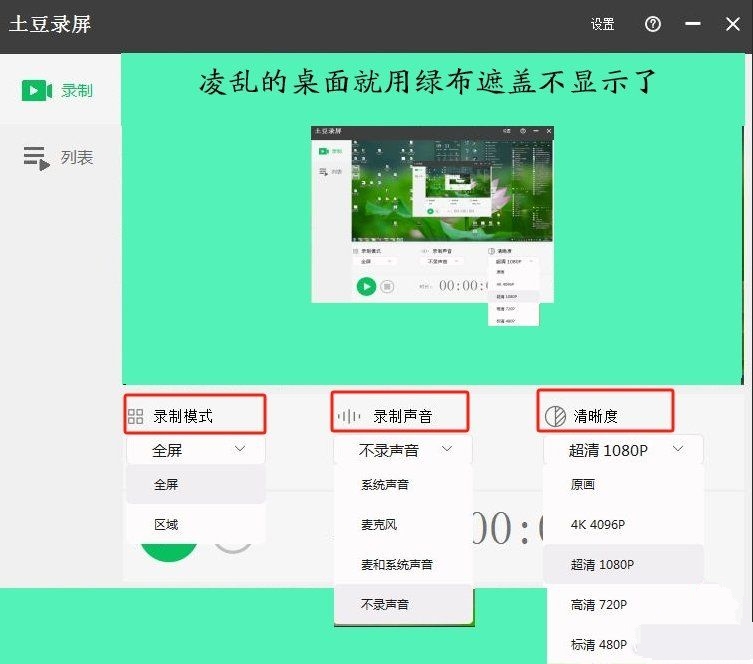Minimize the 土豆录屏 window
The image size is (753, 664).
click(692, 24)
